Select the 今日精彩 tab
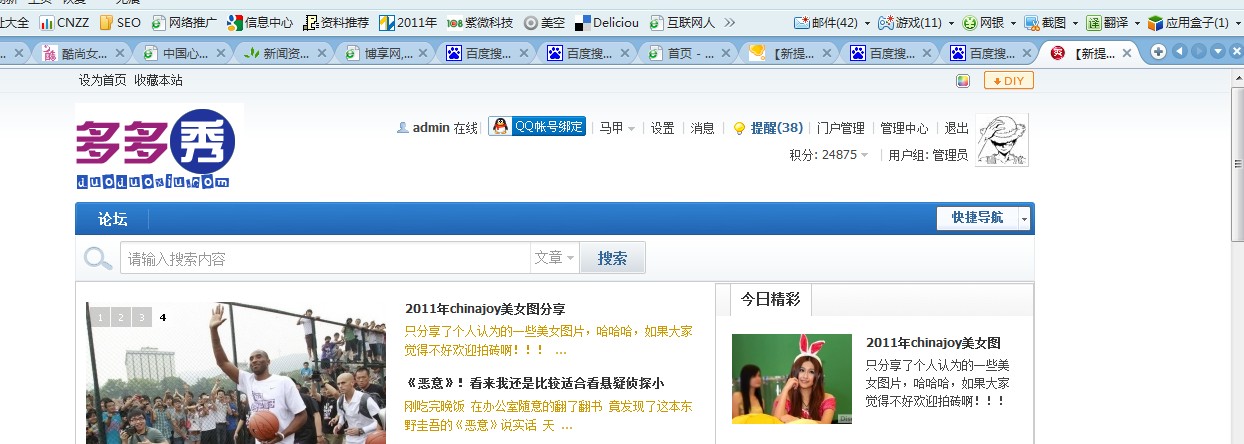The height and width of the screenshot is (444, 1244). coord(771,300)
